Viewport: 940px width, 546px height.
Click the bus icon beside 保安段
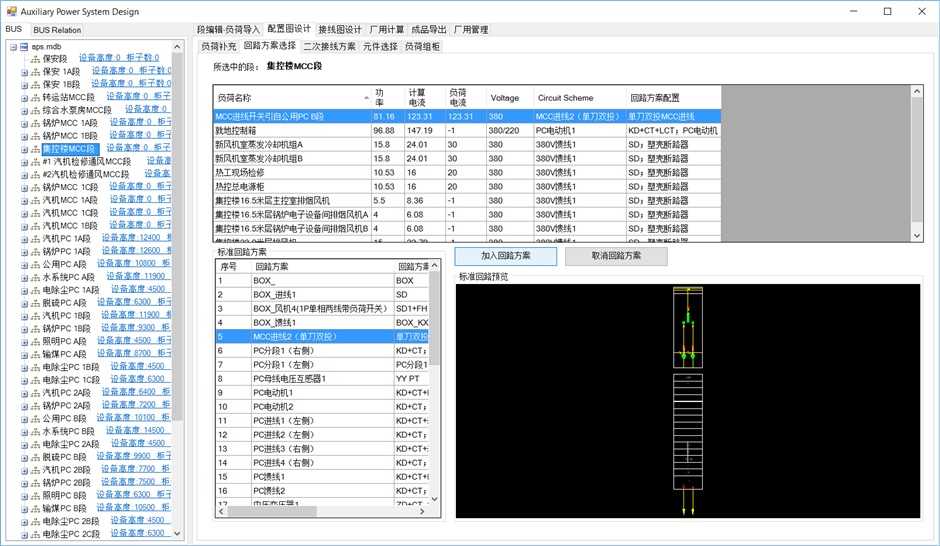tap(35, 59)
